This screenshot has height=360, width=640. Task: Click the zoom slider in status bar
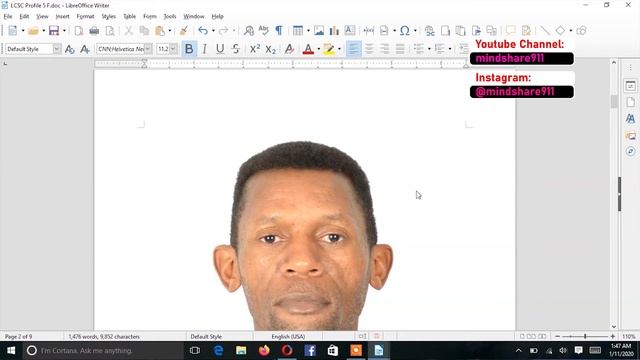pos(585,336)
